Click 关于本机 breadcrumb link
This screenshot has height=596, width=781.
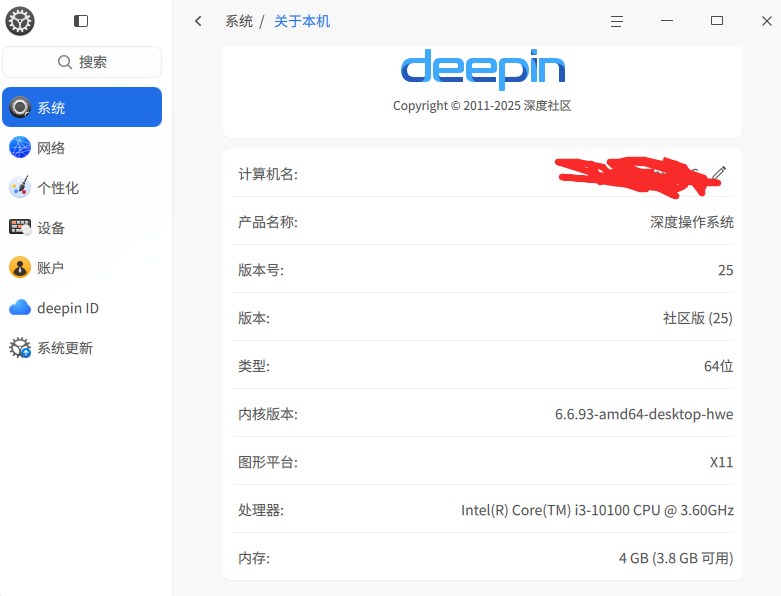302,21
